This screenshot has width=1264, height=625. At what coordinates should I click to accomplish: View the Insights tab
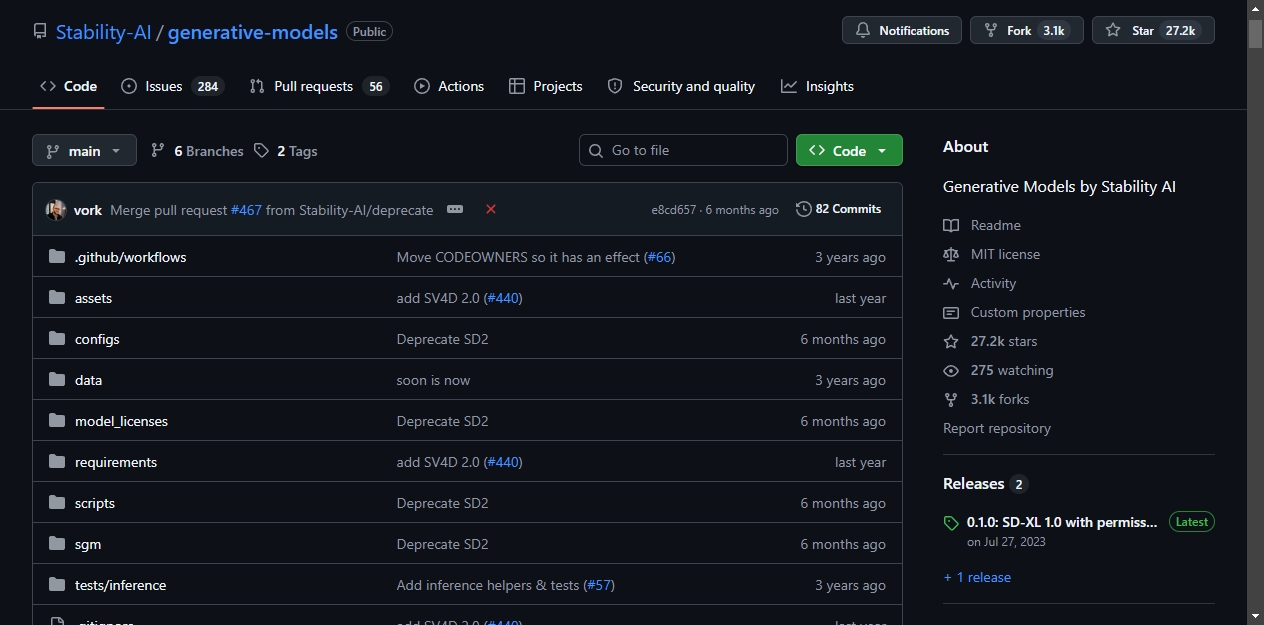(x=817, y=86)
